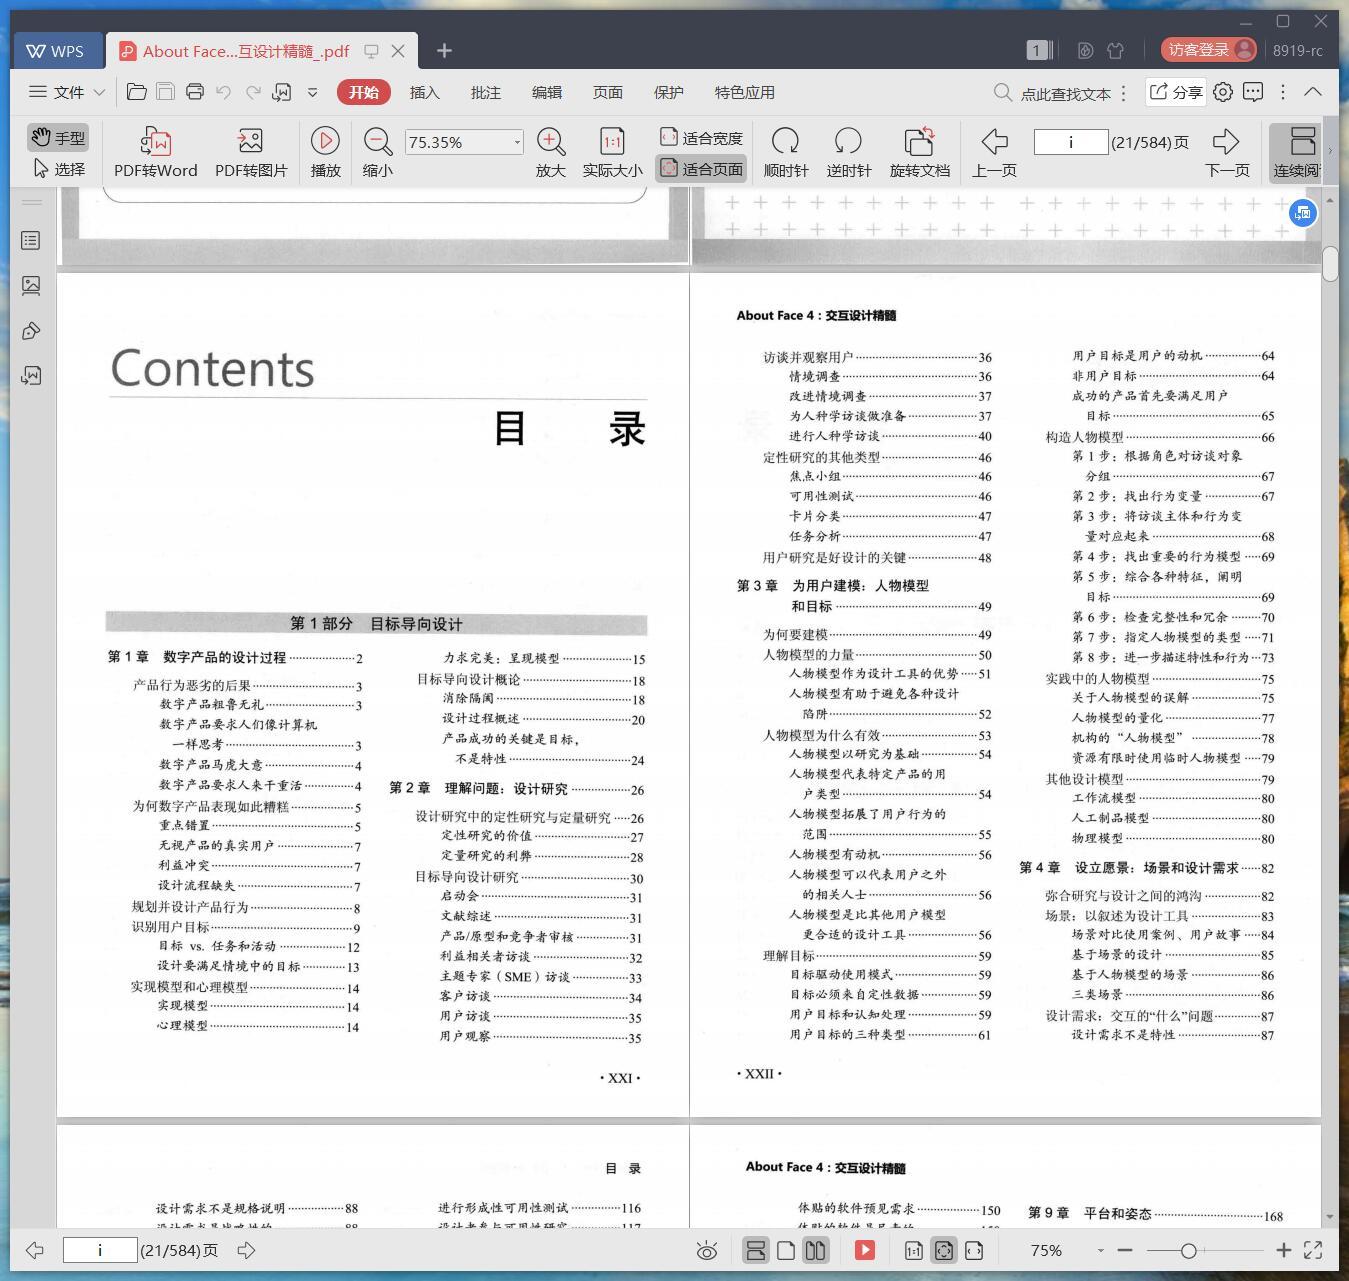Toggle 连续阅读 mode in the toolbar
The width and height of the screenshot is (1349, 1281).
tap(1297, 152)
